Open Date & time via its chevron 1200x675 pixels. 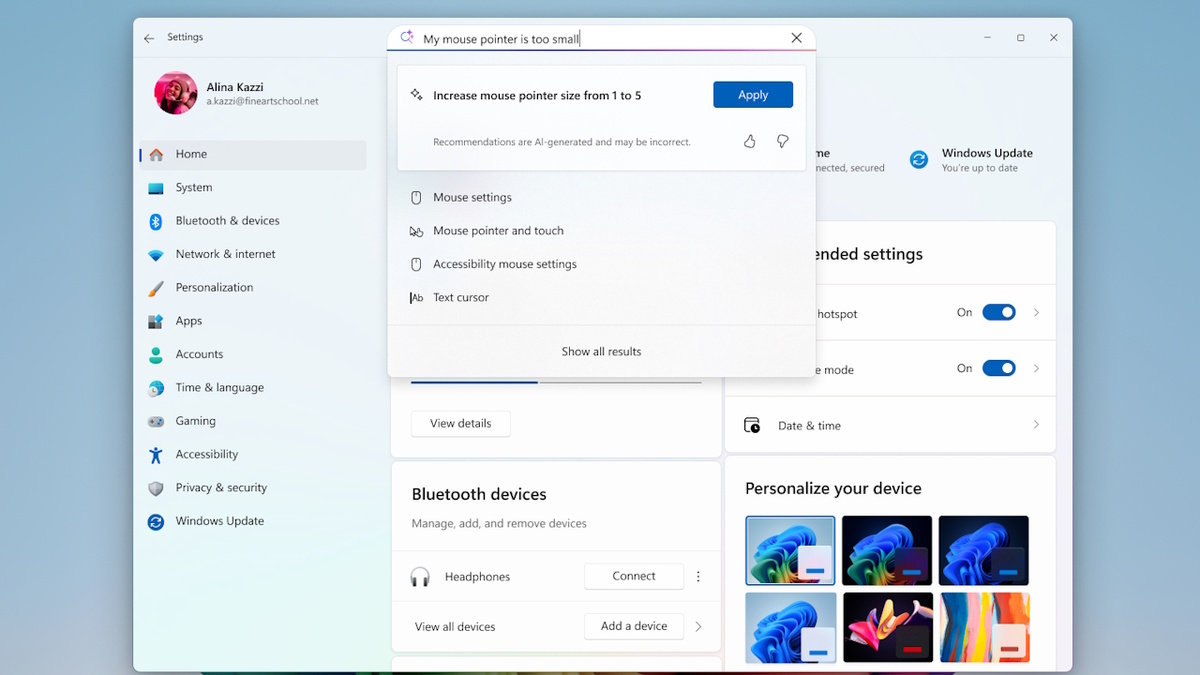click(x=1036, y=425)
